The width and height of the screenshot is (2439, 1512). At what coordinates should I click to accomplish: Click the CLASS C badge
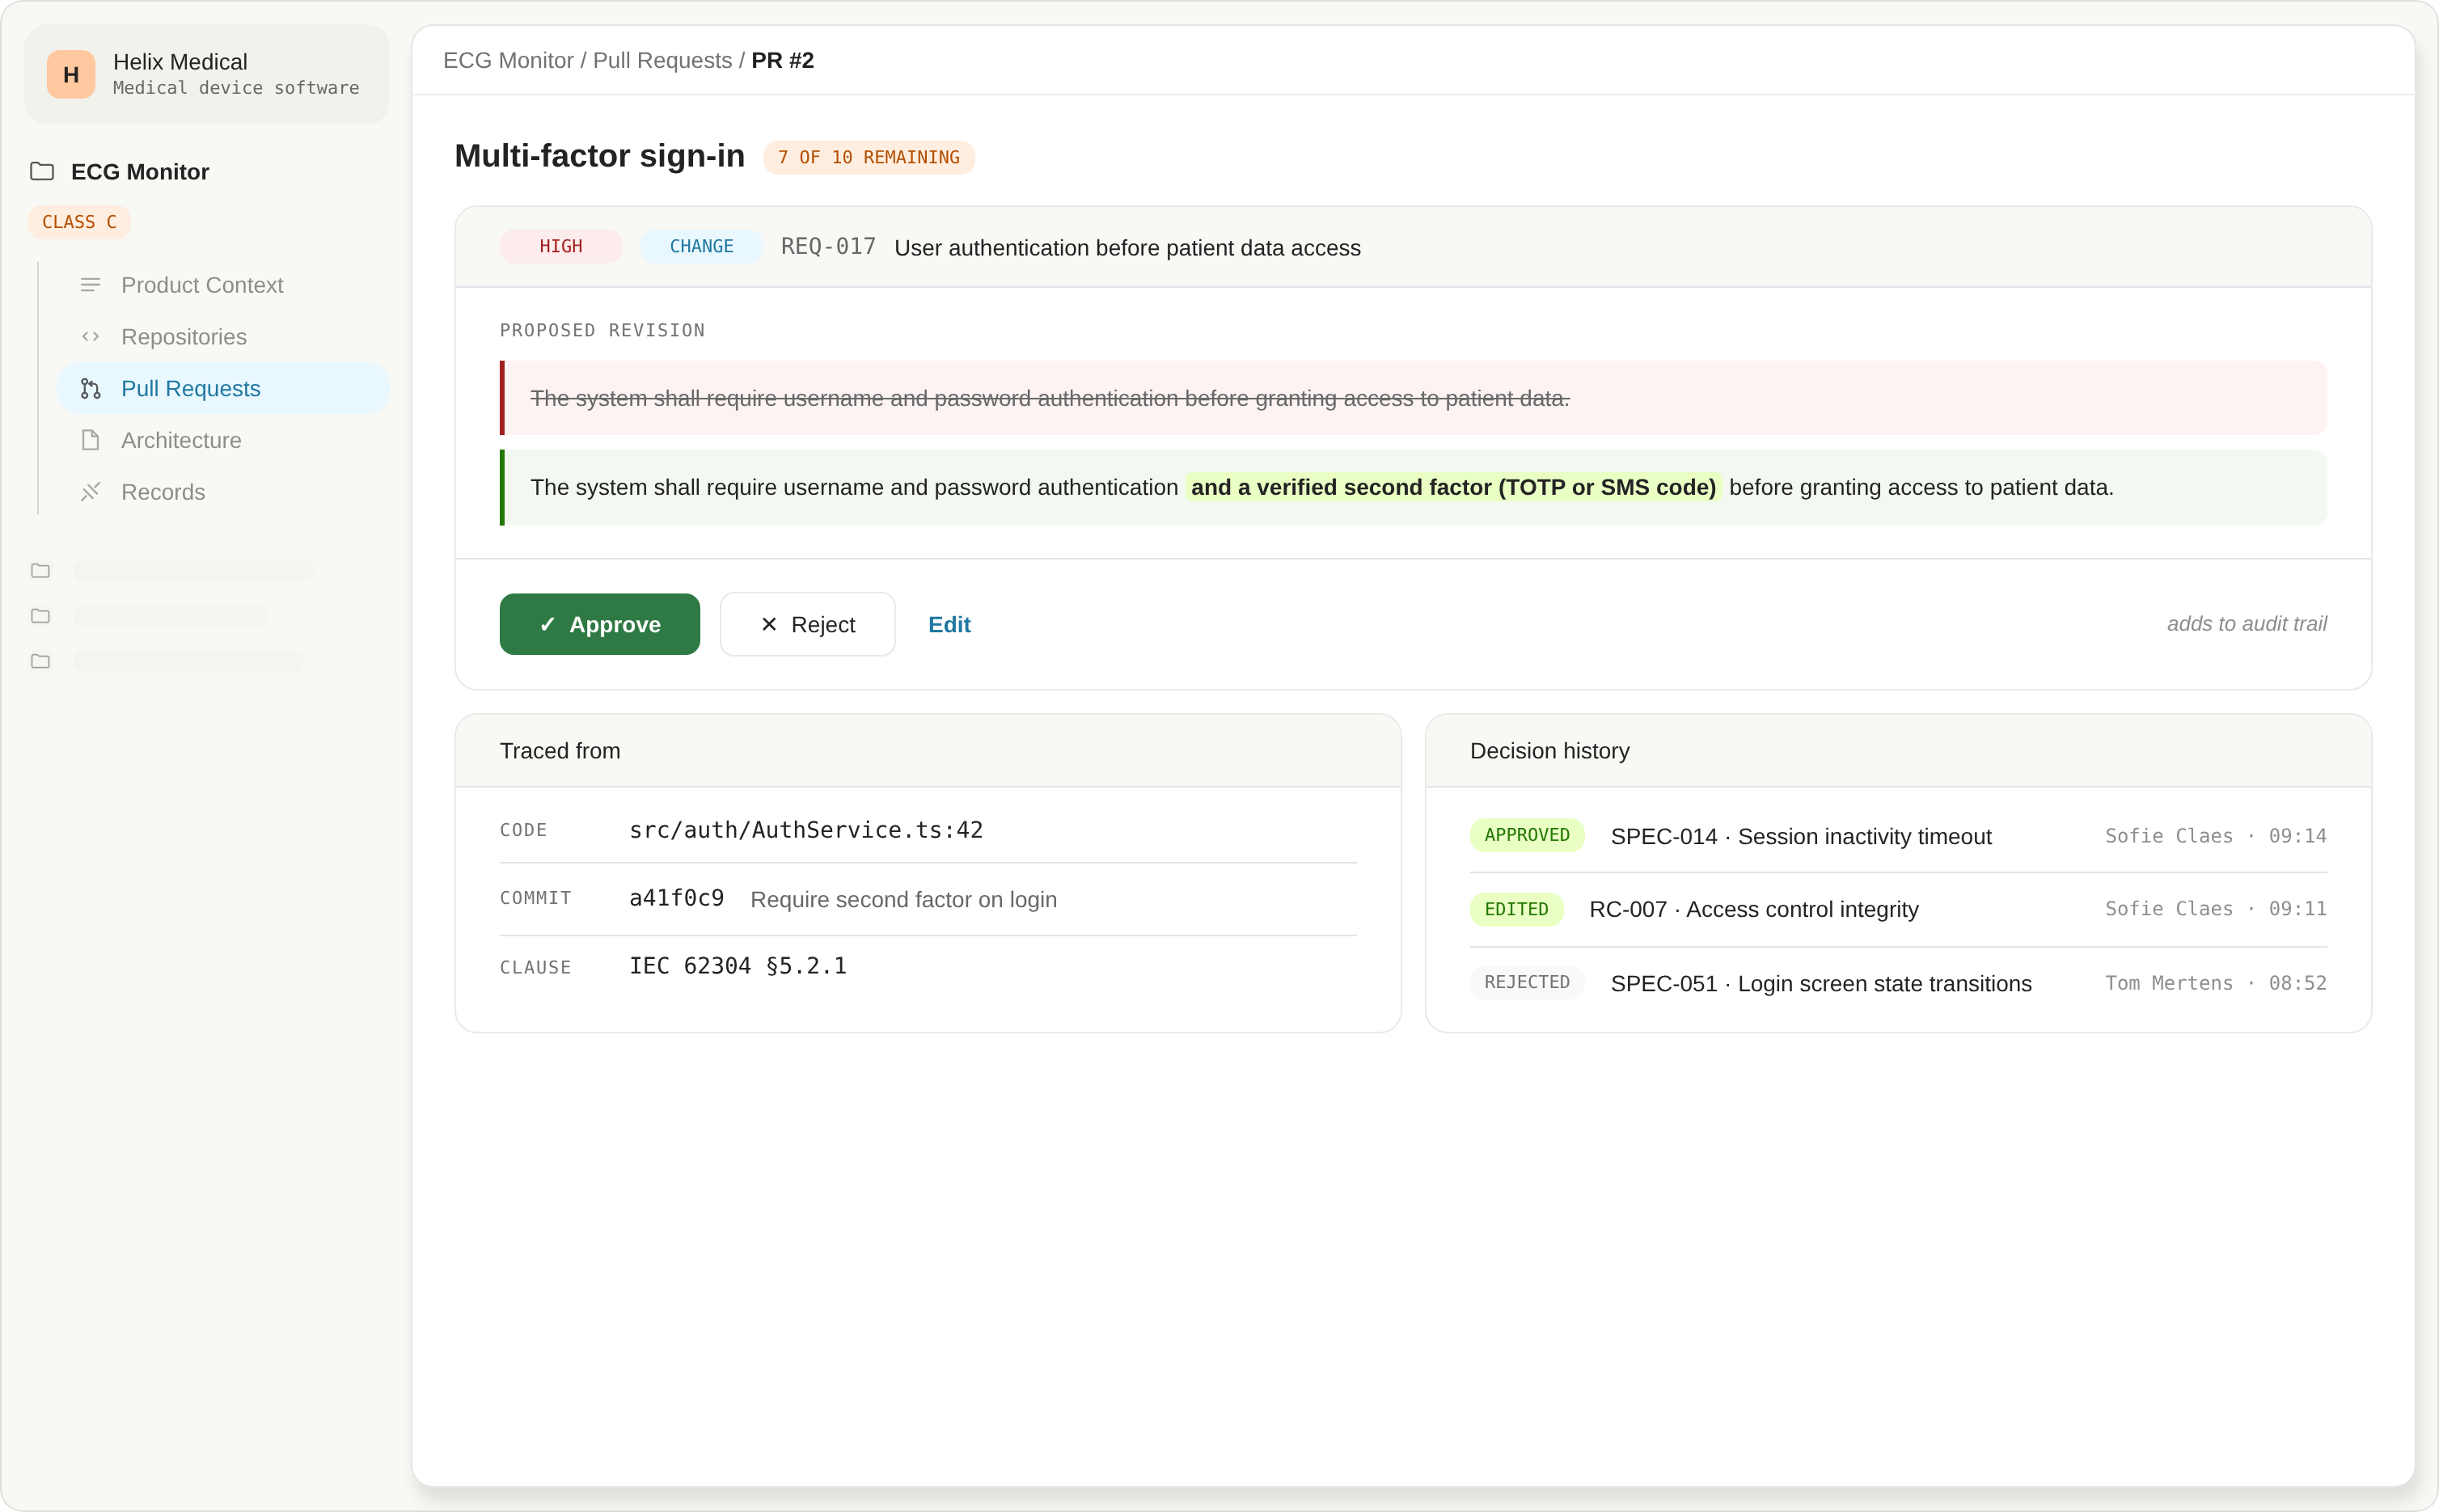coord(79,222)
